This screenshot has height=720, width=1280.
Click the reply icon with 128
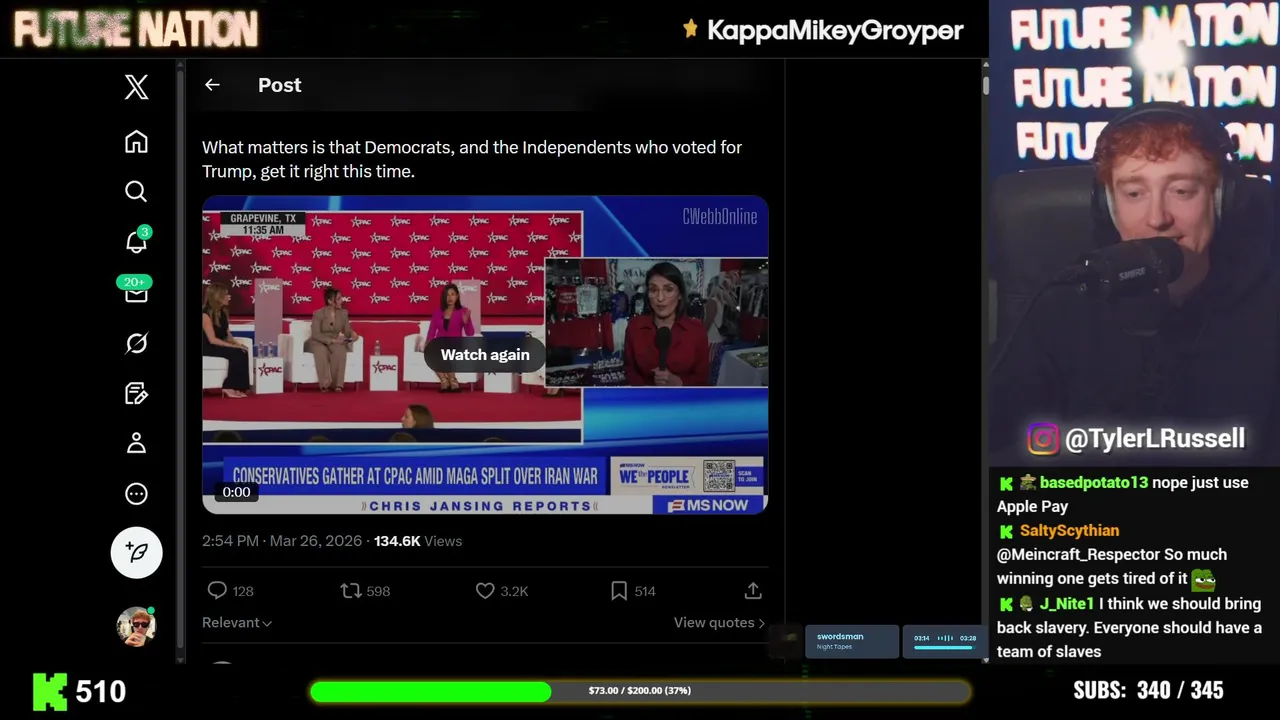(217, 591)
